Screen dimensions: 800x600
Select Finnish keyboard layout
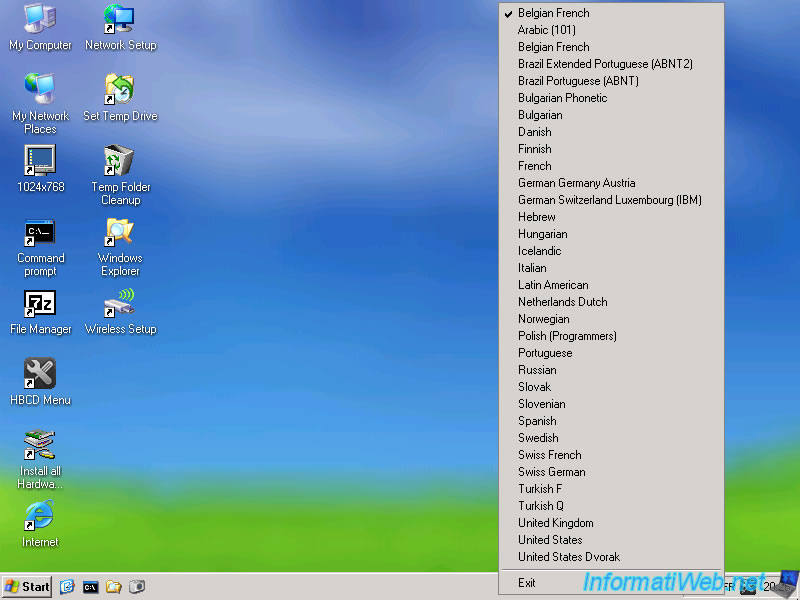point(611,149)
